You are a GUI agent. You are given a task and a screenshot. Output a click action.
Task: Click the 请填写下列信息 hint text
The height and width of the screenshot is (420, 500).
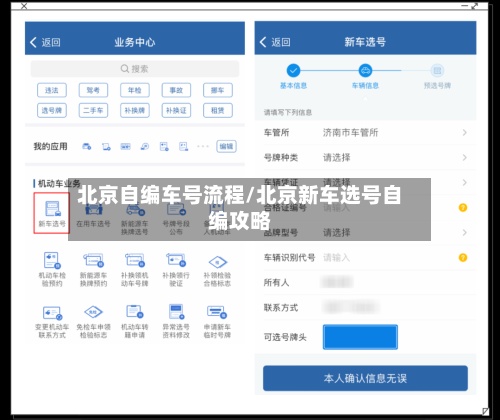coord(288,112)
